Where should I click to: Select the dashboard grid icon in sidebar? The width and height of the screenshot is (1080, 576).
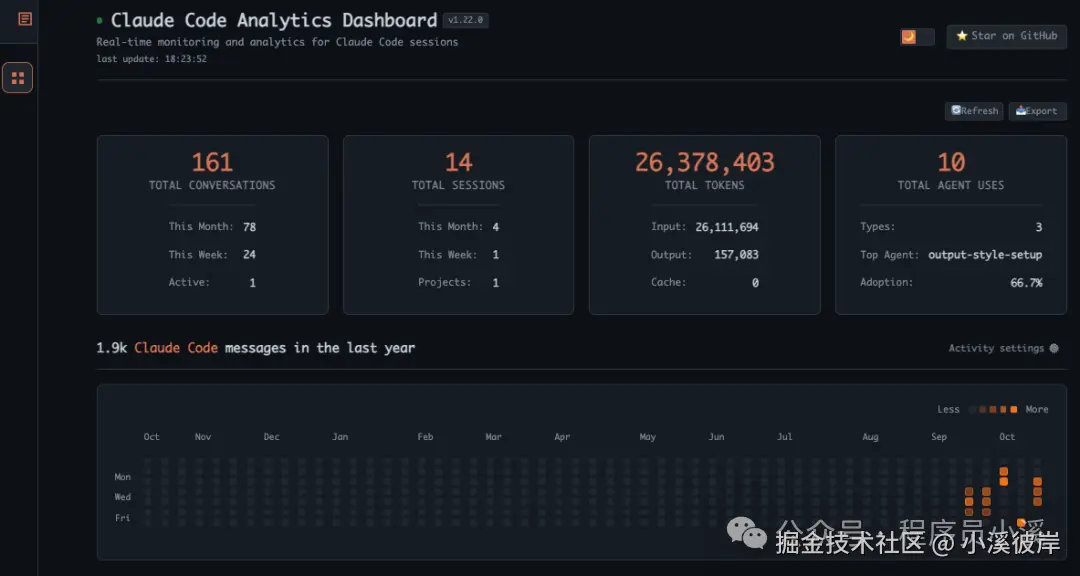pos(18,78)
